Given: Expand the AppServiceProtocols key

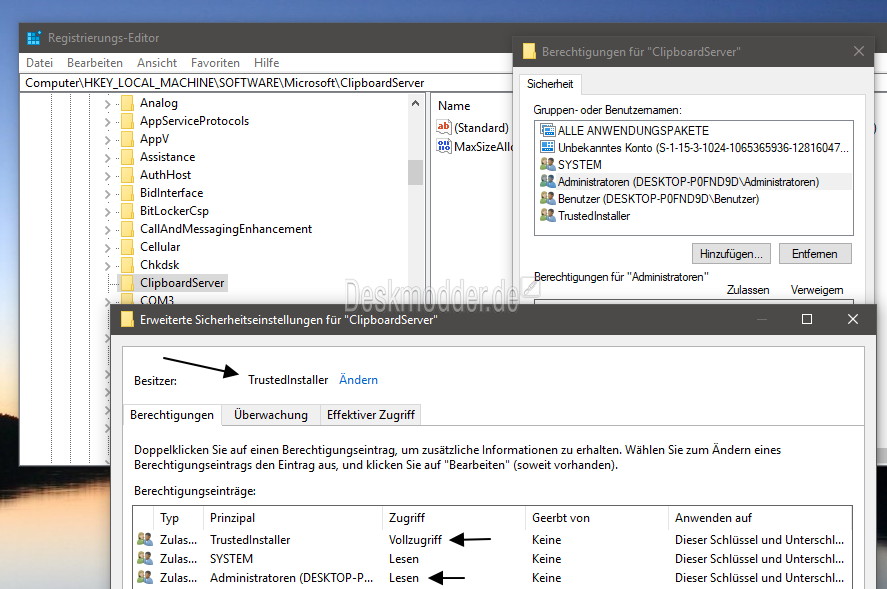Looking at the screenshot, I should coord(107,122).
